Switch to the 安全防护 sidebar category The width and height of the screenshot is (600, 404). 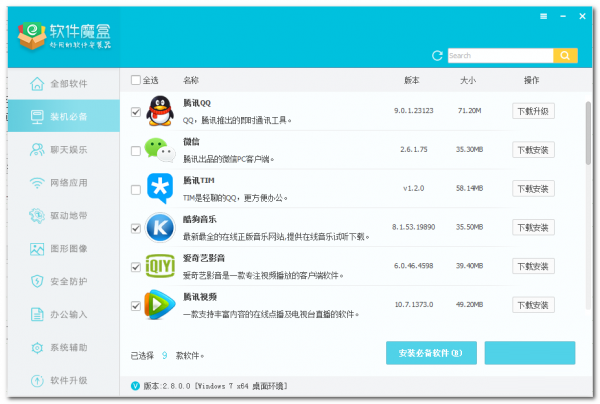pos(62,281)
